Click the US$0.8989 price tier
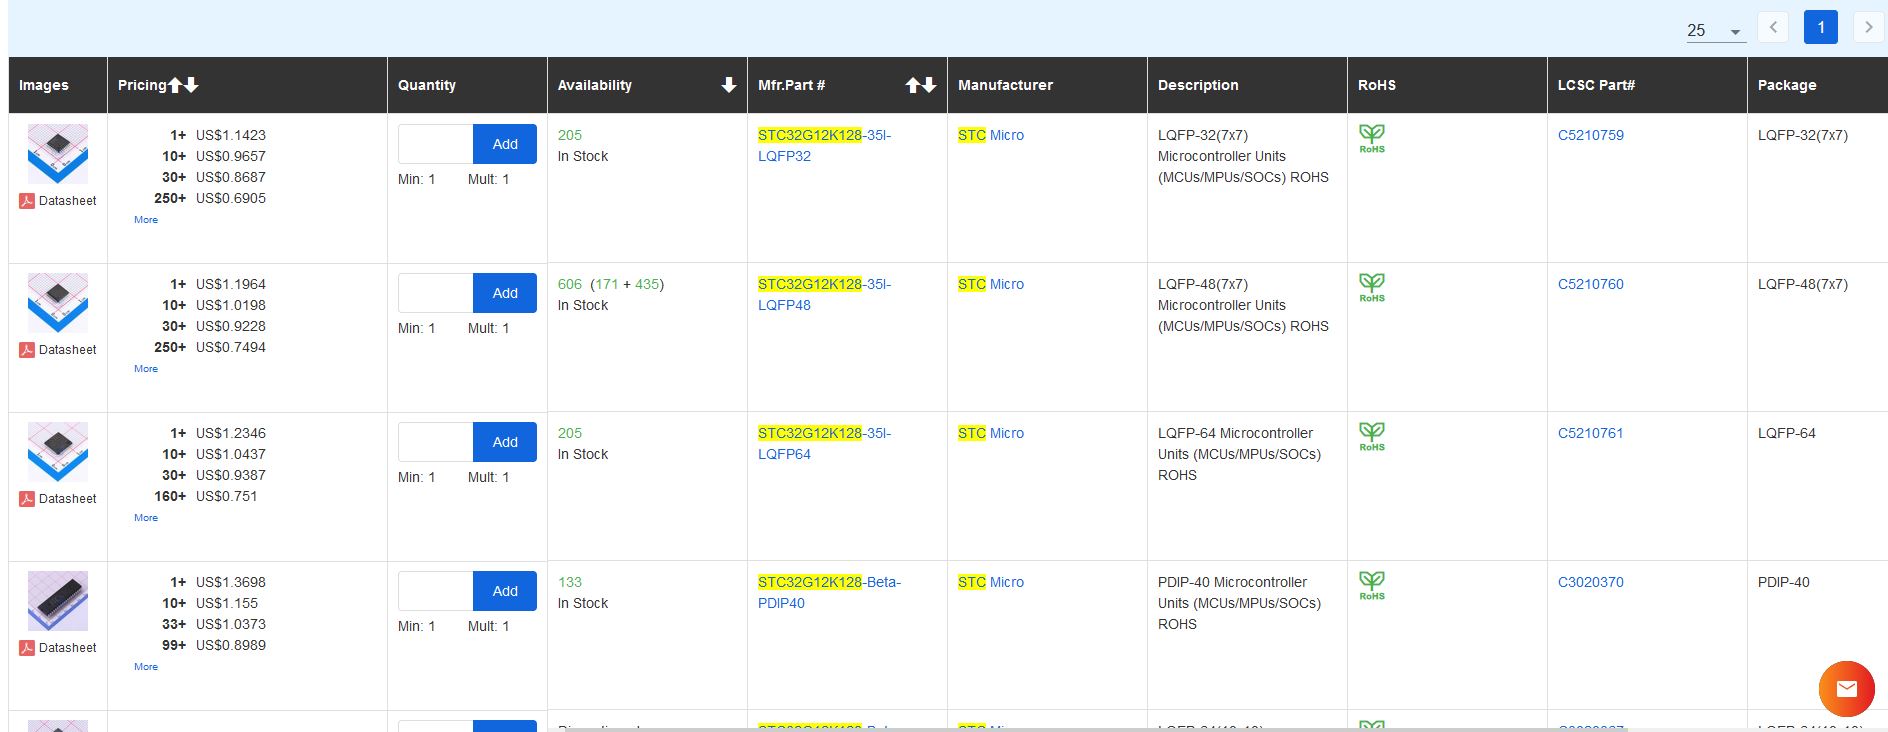This screenshot has width=1888, height=732. coord(231,645)
